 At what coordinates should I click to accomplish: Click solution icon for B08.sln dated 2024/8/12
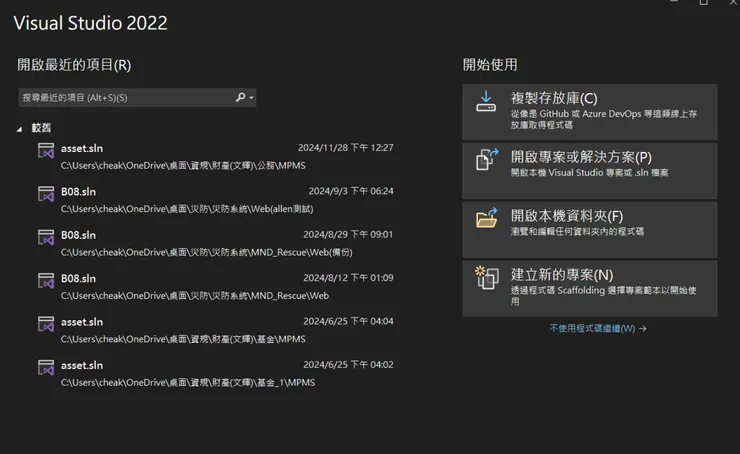click(x=46, y=281)
